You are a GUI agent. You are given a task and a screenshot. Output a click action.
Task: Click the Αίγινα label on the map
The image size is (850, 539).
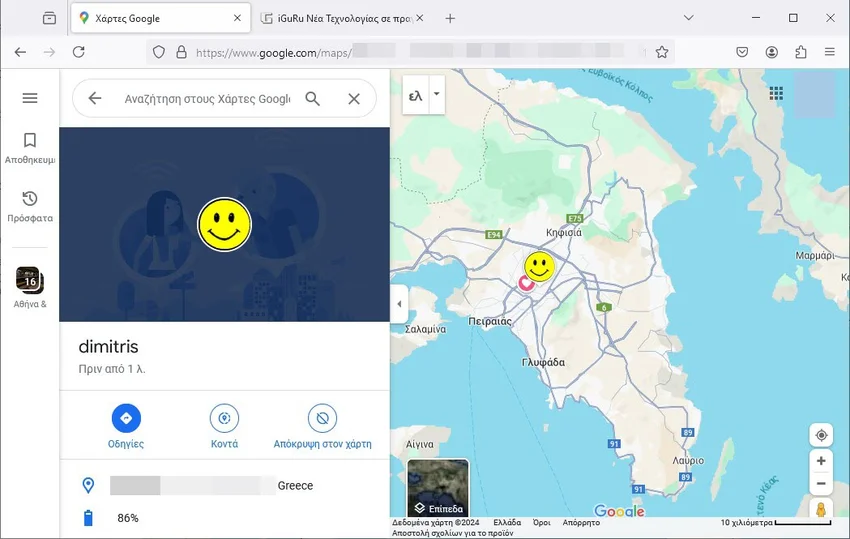[x=420, y=444]
